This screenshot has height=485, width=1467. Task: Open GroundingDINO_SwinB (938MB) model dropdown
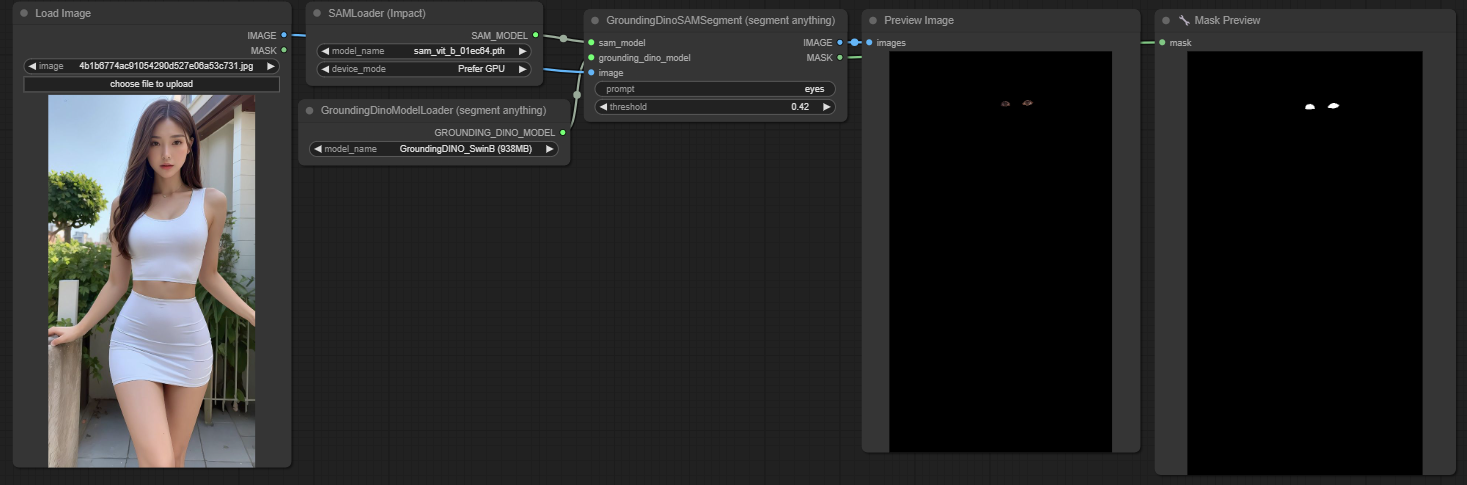[x=434, y=149]
